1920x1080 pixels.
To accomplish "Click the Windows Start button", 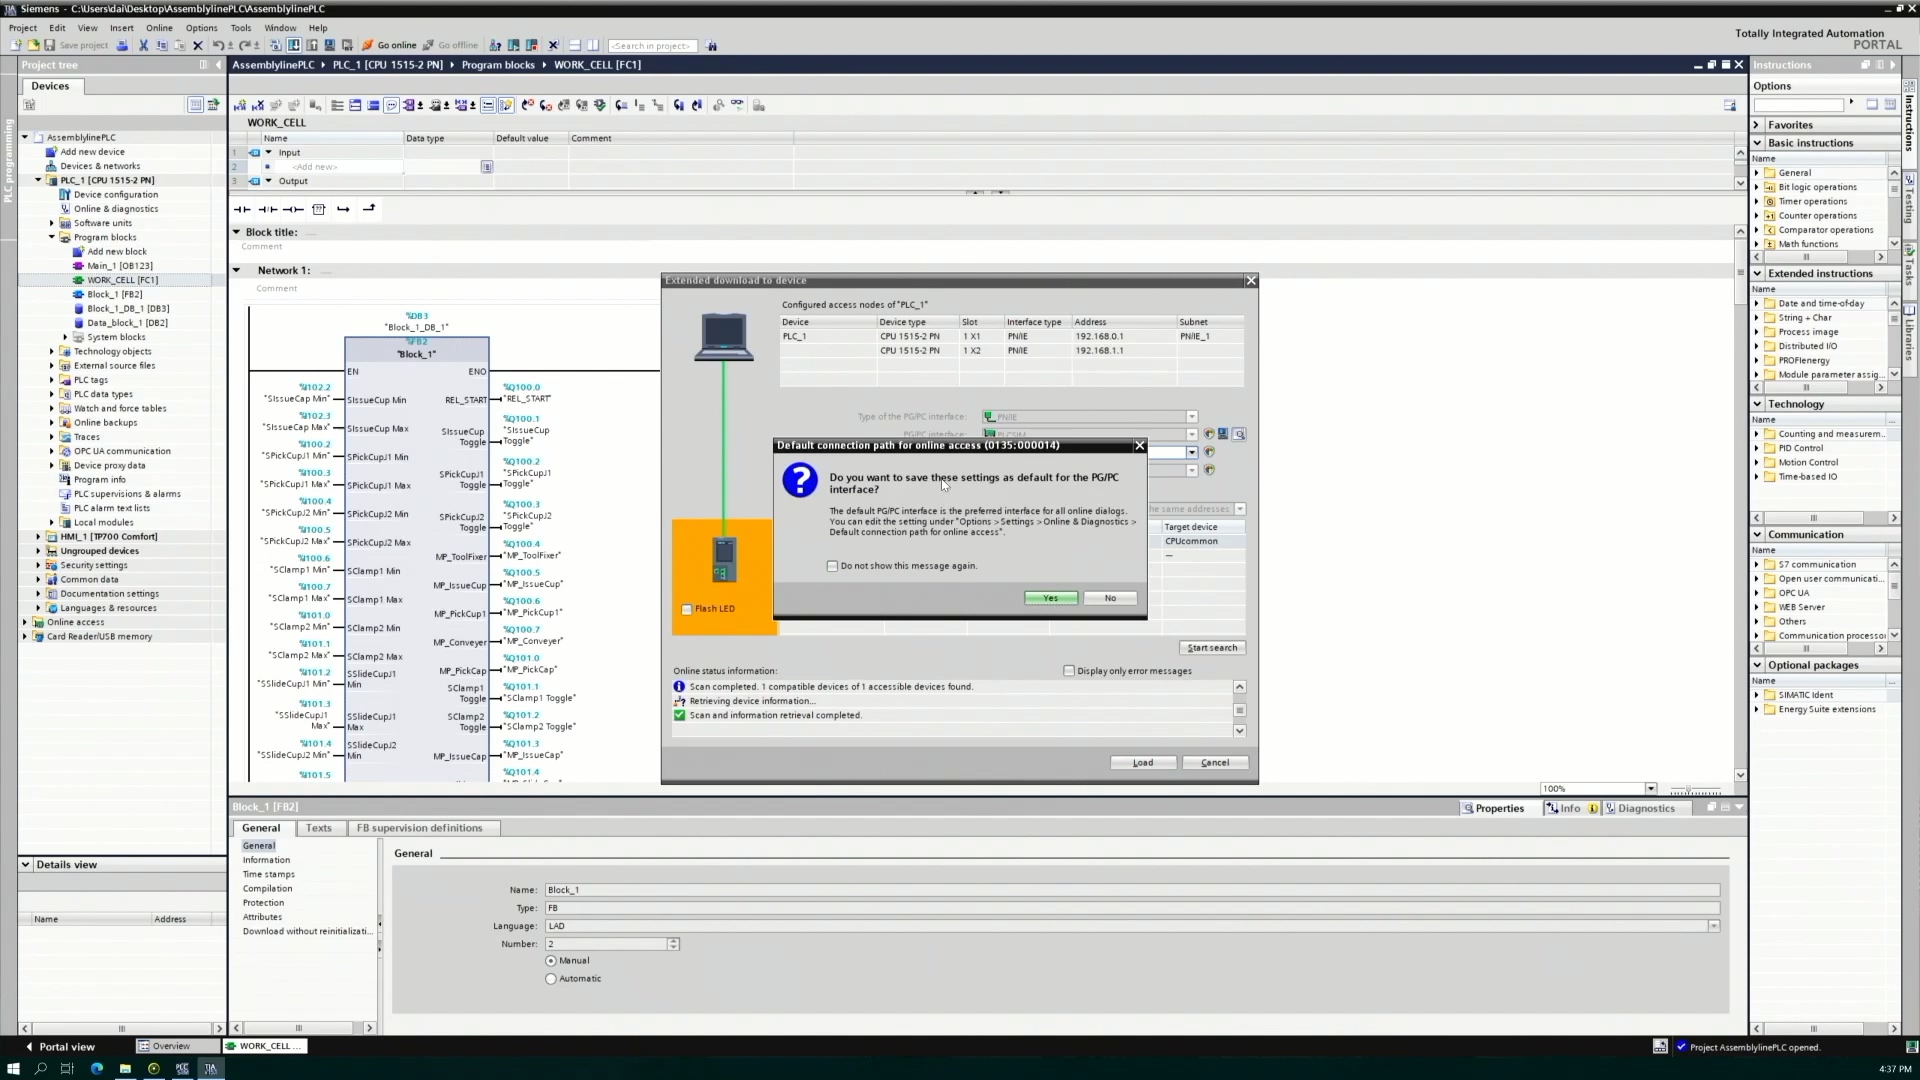I will coord(13,1068).
